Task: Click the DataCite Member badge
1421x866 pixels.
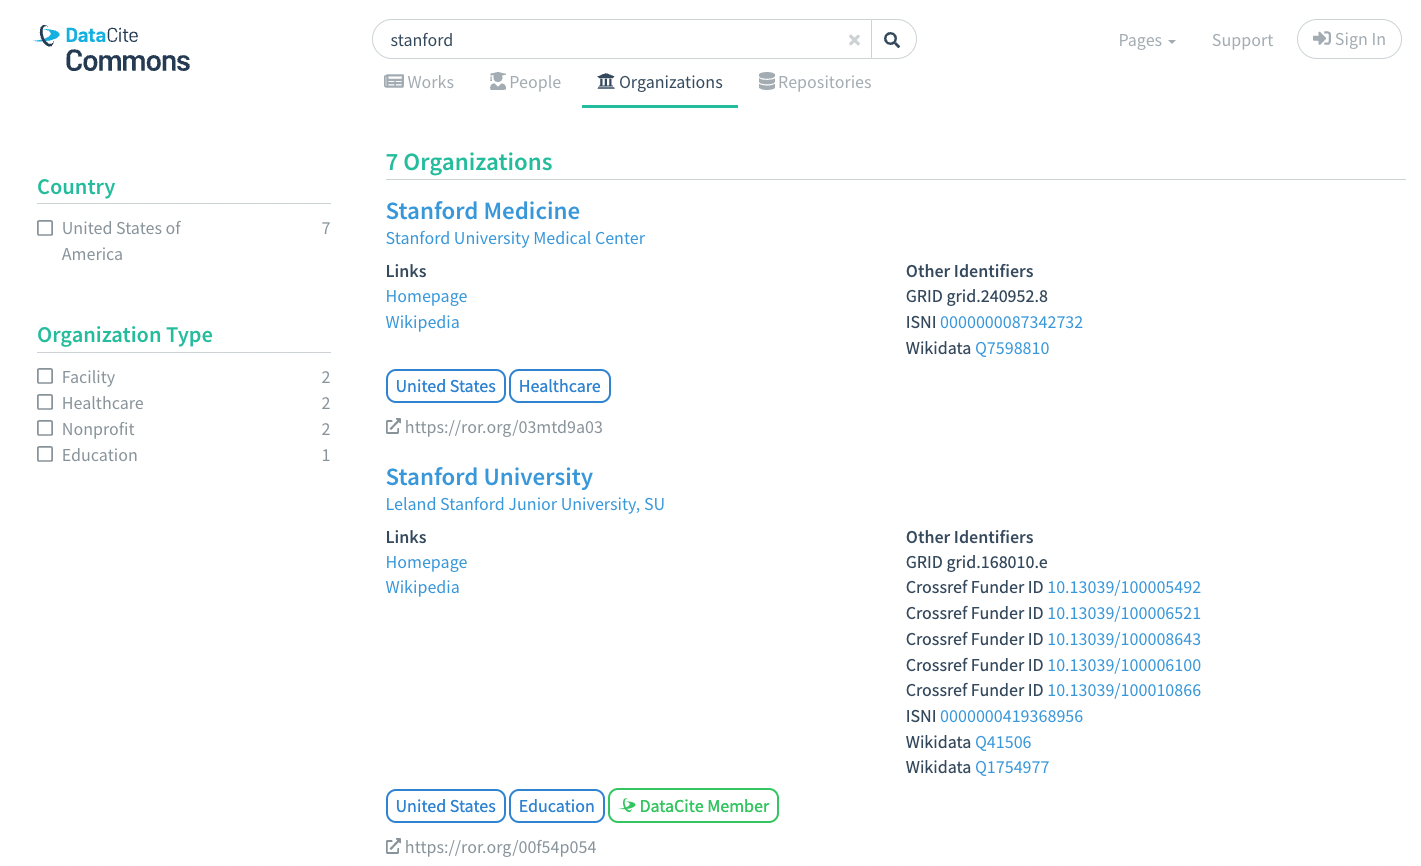Action: (694, 806)
